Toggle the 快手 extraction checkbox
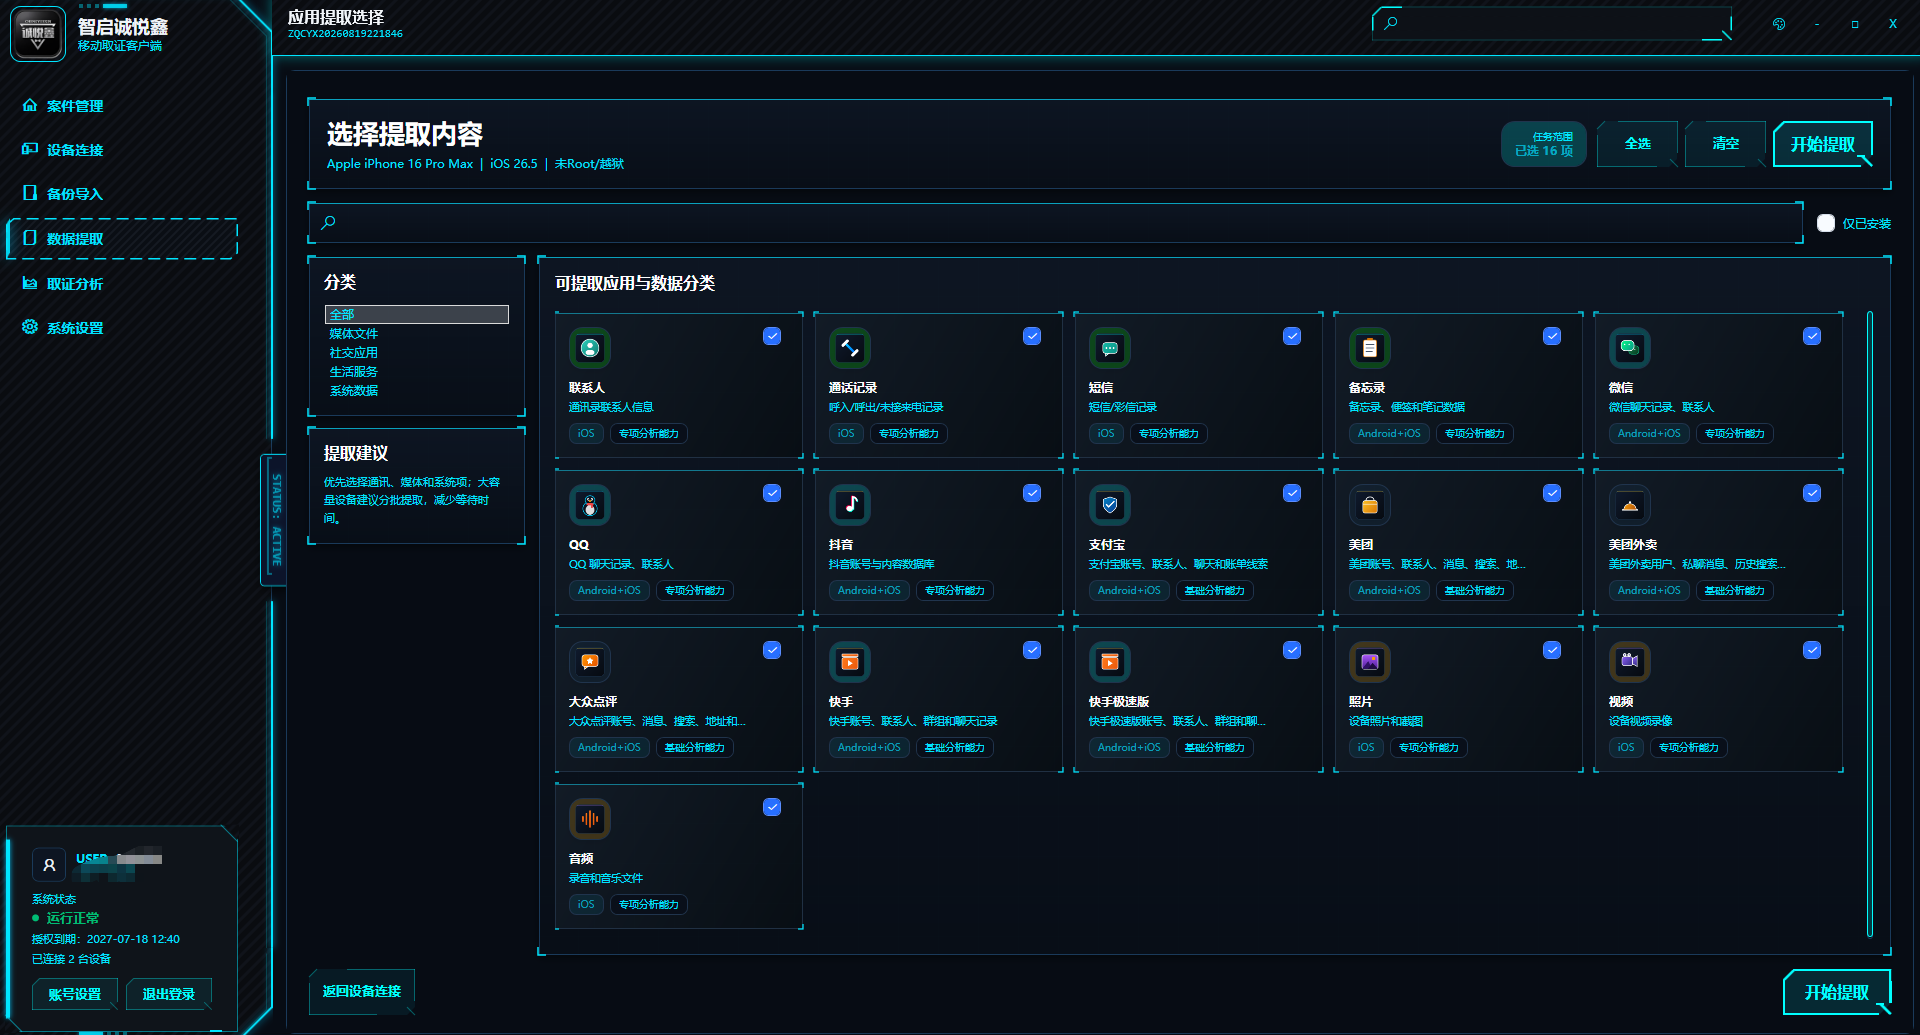This screenshot has height=1035, width=1920. tap(1032, 650)
